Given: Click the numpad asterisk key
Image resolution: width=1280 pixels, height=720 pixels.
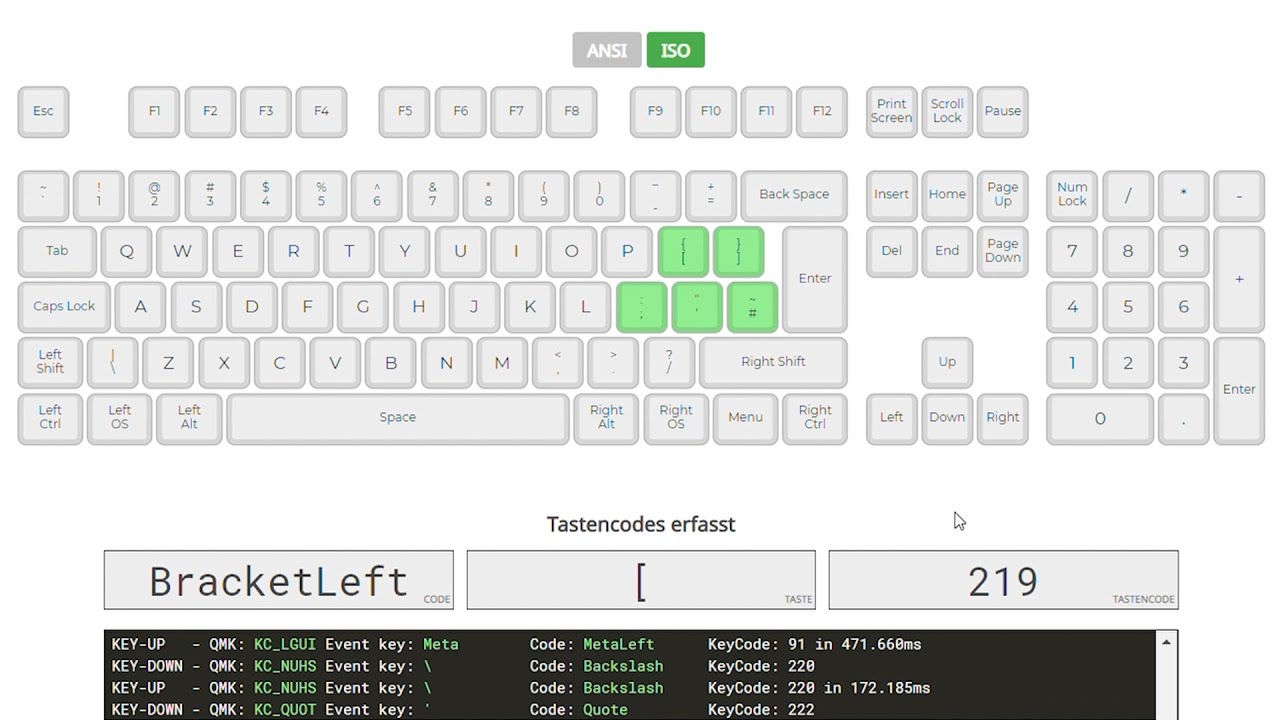Looking at the screenshot, I should 1183,195.
